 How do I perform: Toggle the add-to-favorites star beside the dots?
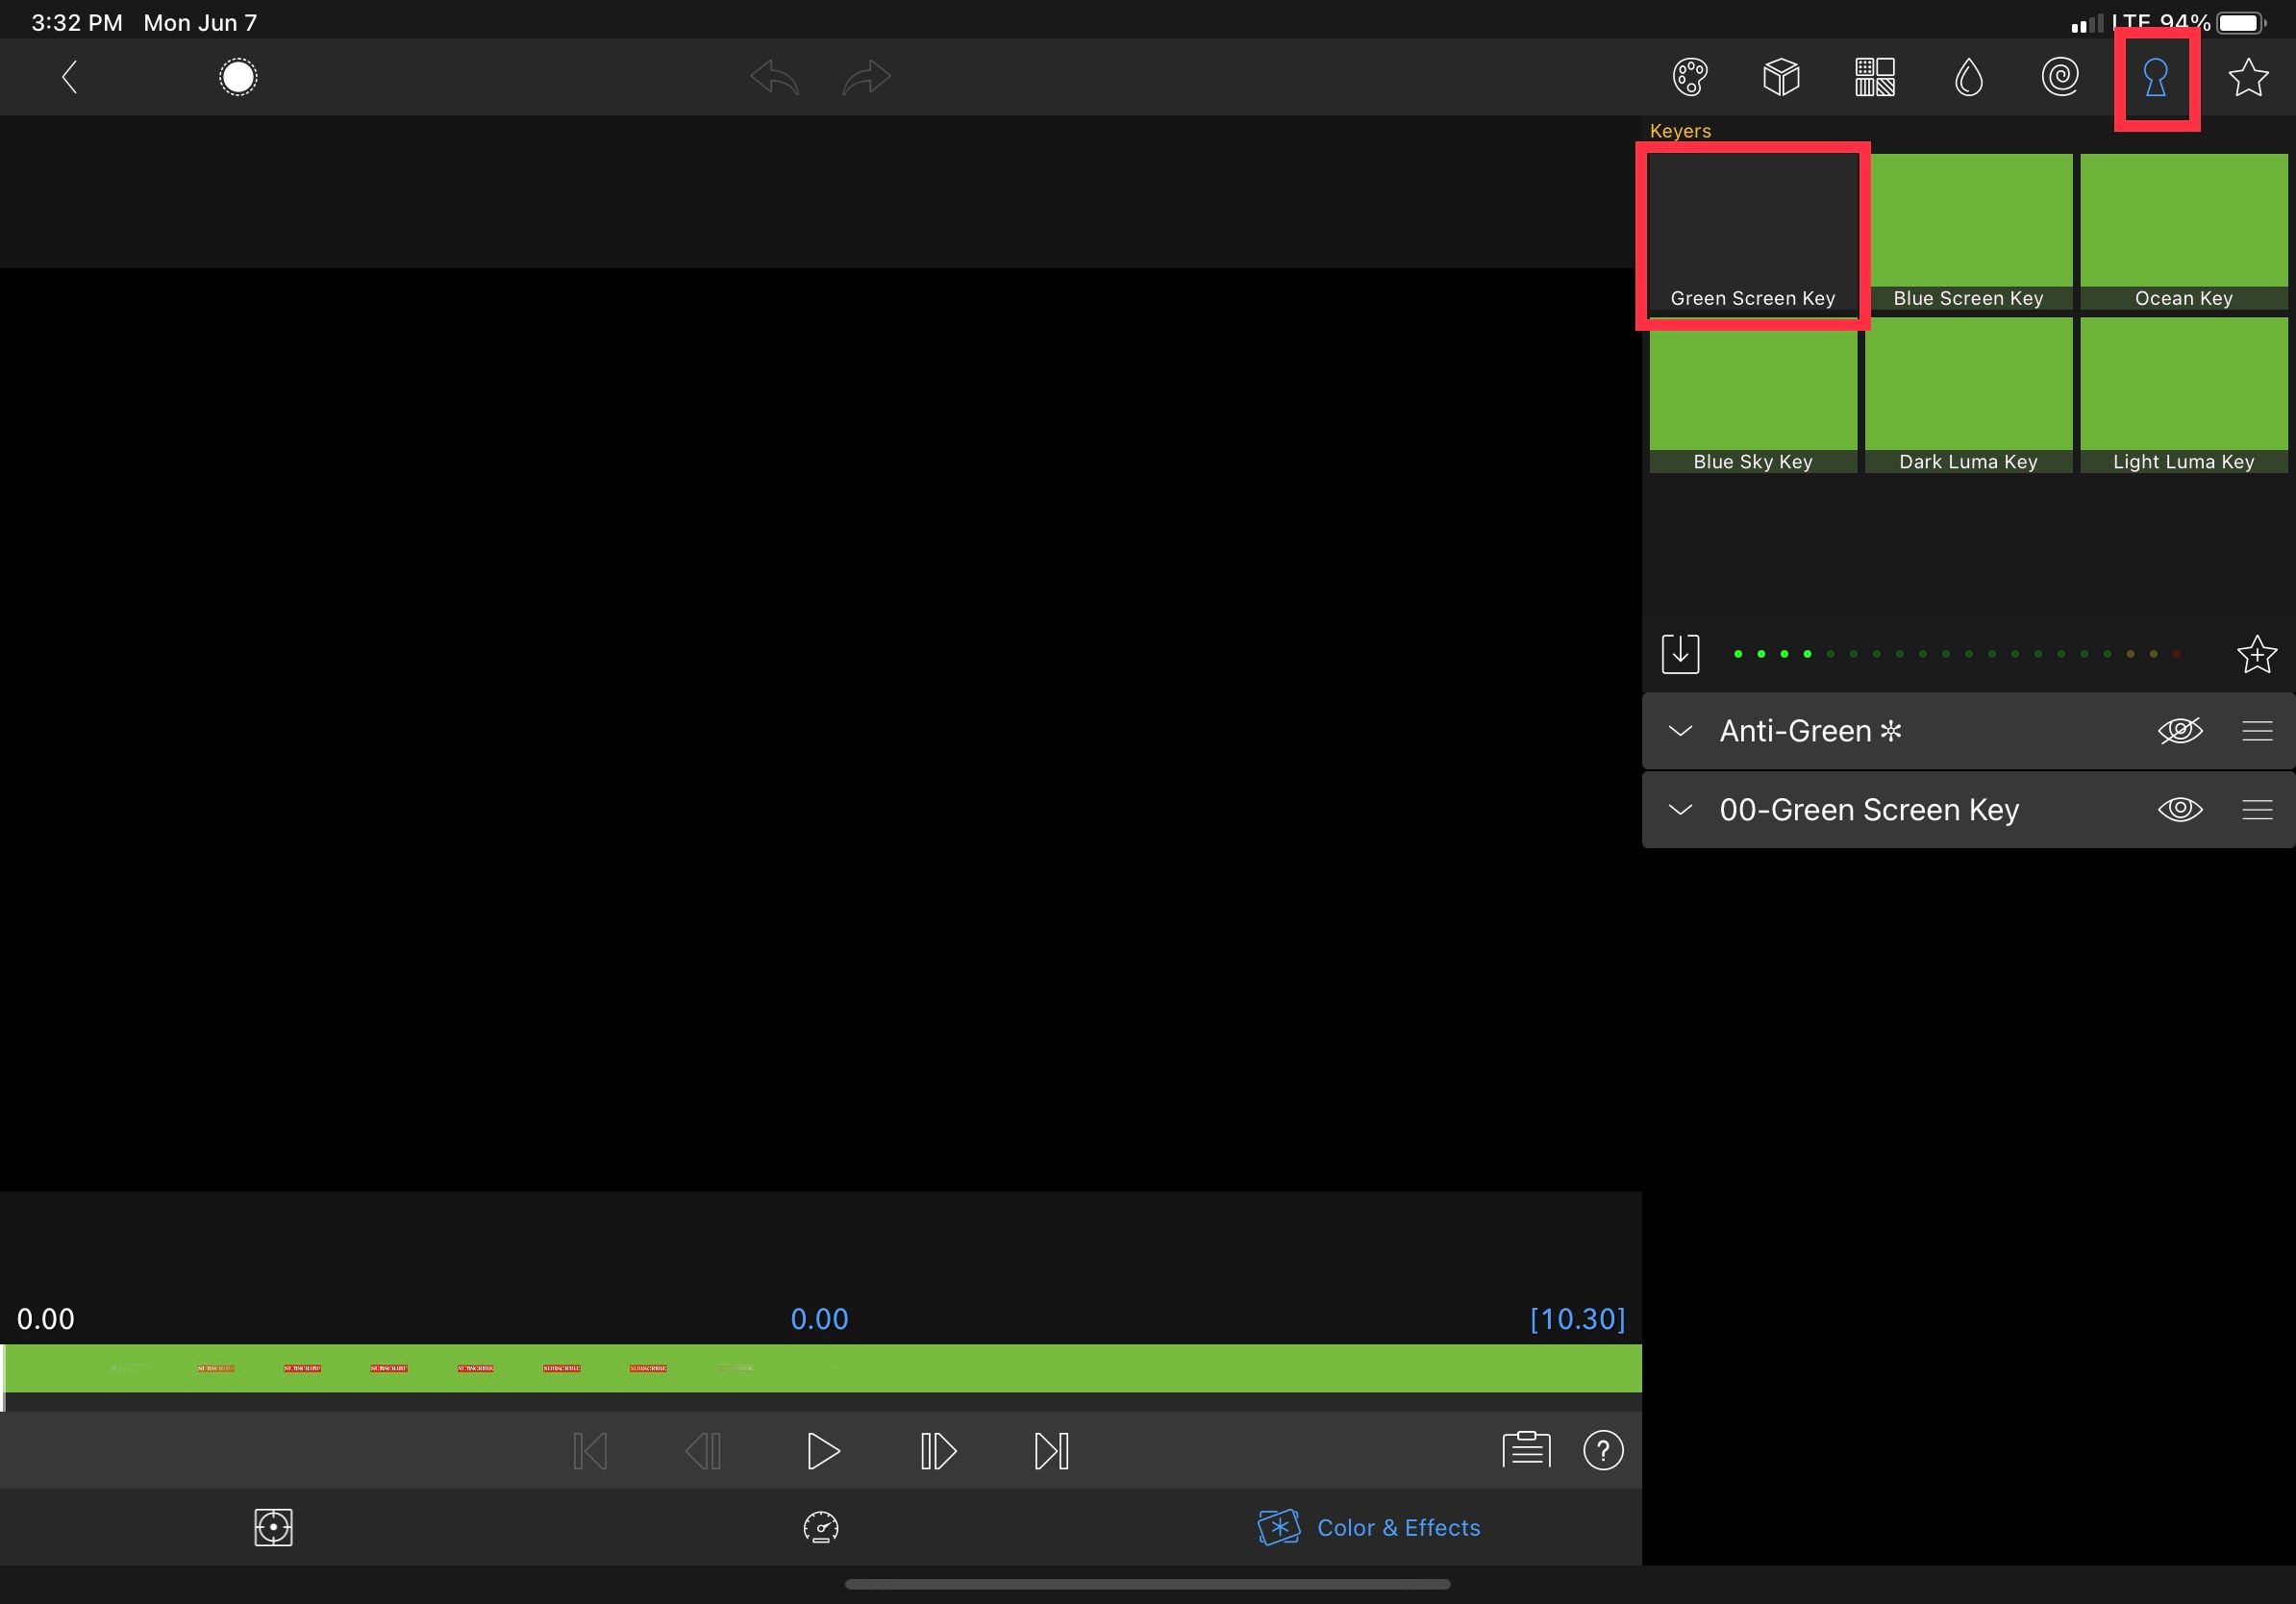[2257, 655]
